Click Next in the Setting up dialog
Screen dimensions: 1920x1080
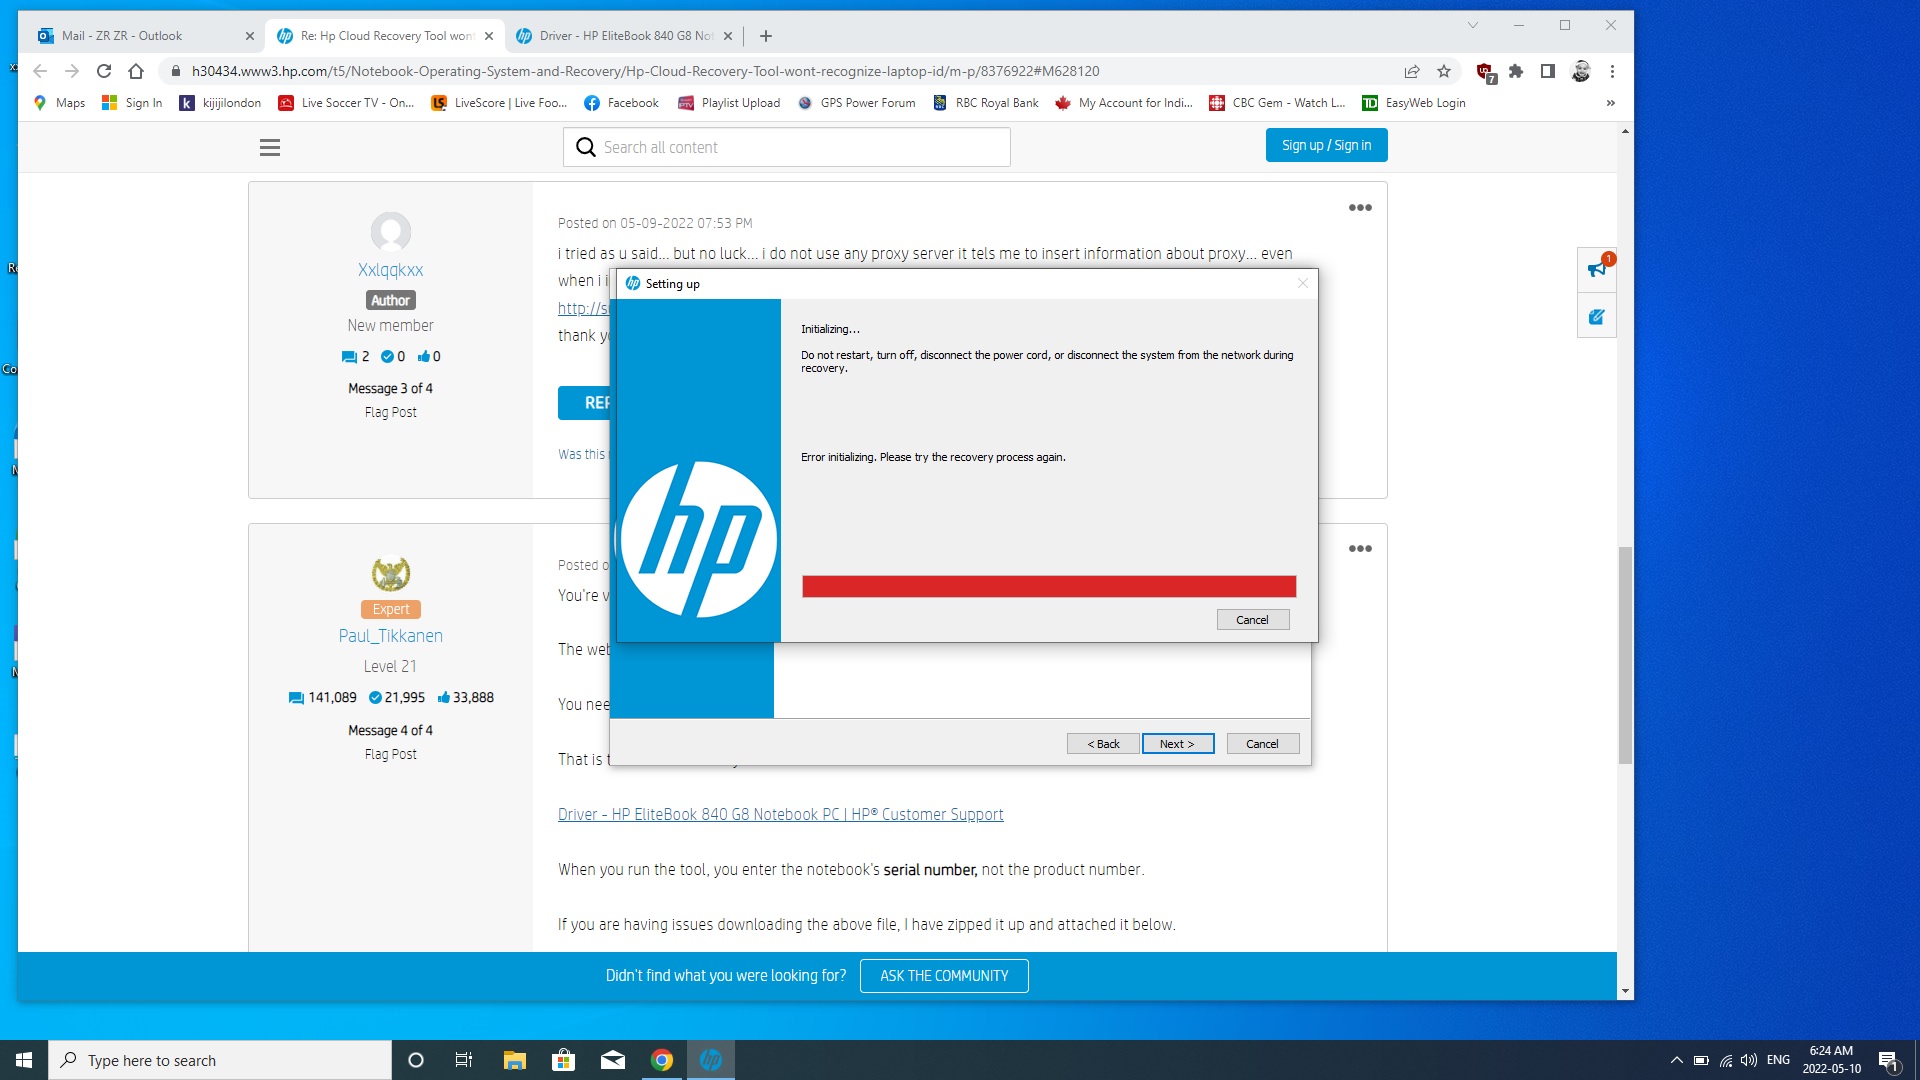pyautogui.click(x=1177, y=743)
